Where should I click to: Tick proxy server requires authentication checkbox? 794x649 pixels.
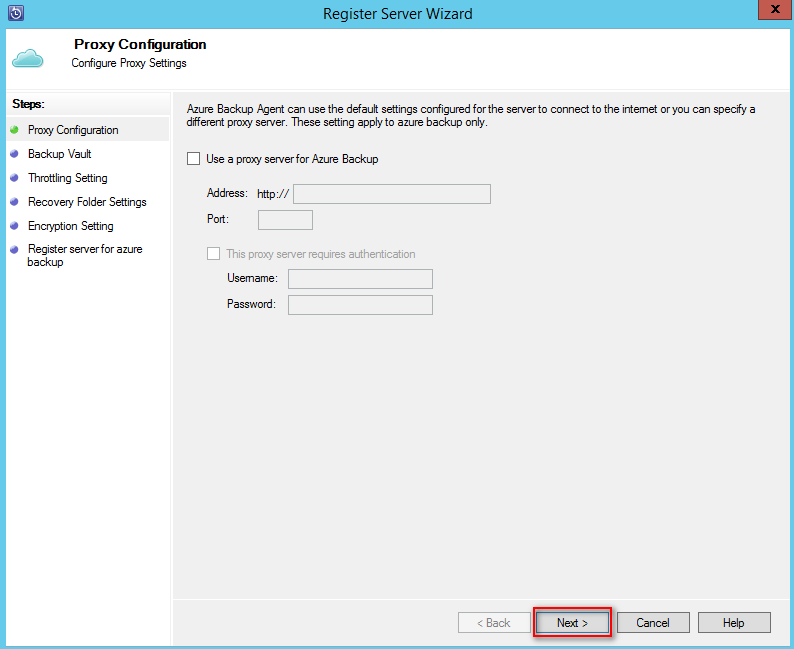(214, 254)
